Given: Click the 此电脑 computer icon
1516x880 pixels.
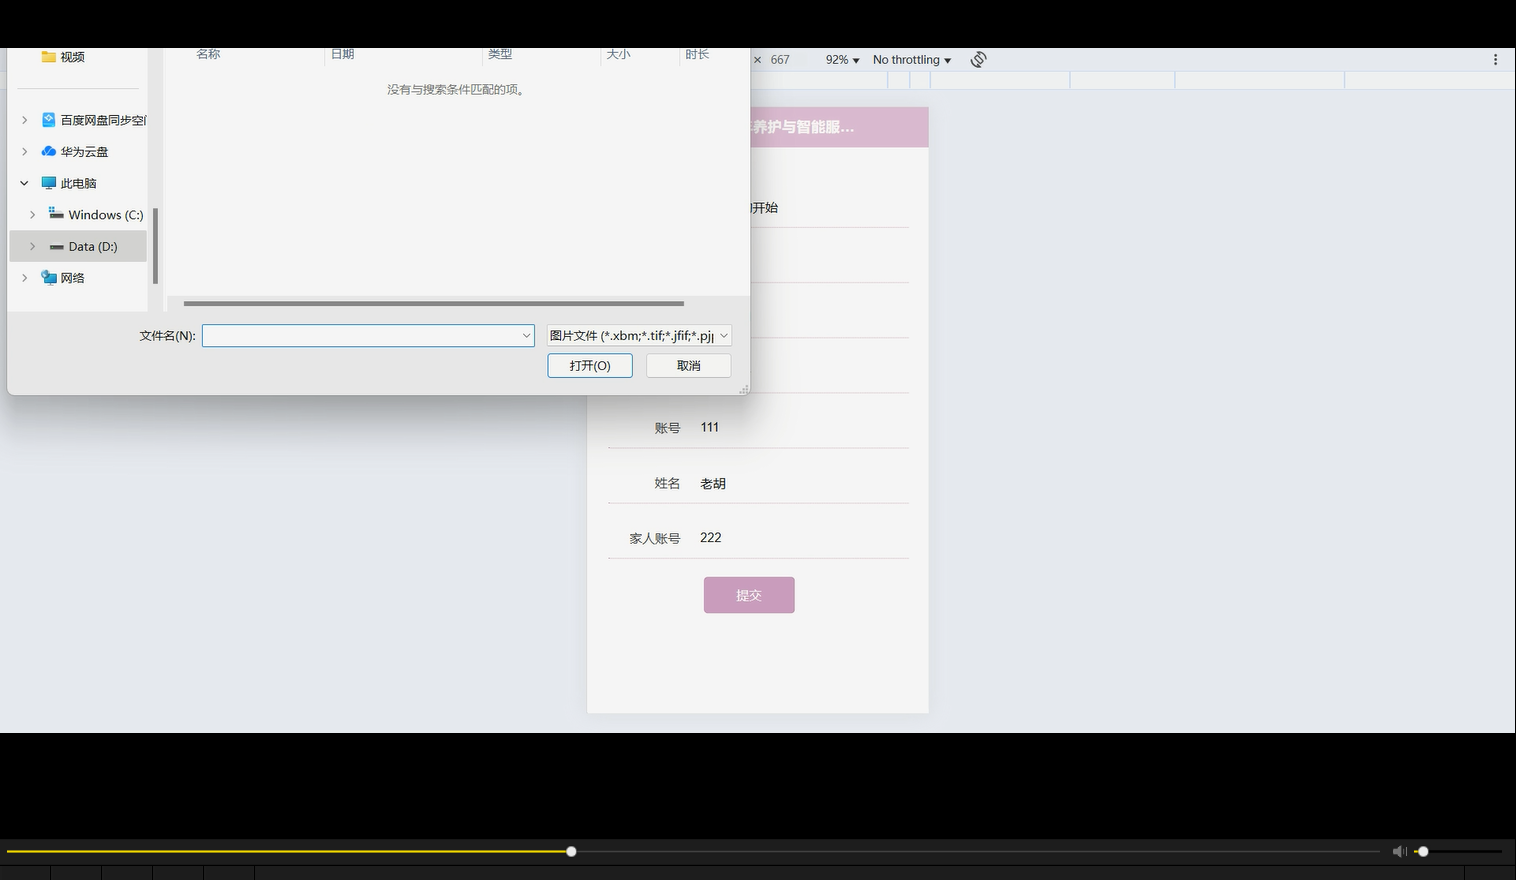Looking at the screenshot, I should pyautogui.click(x=48, y=183).
